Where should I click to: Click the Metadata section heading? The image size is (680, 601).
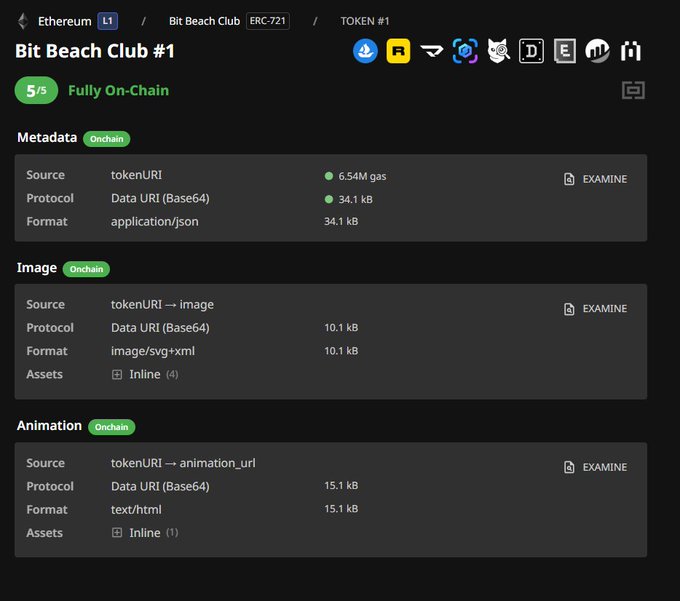coord(47,137)
